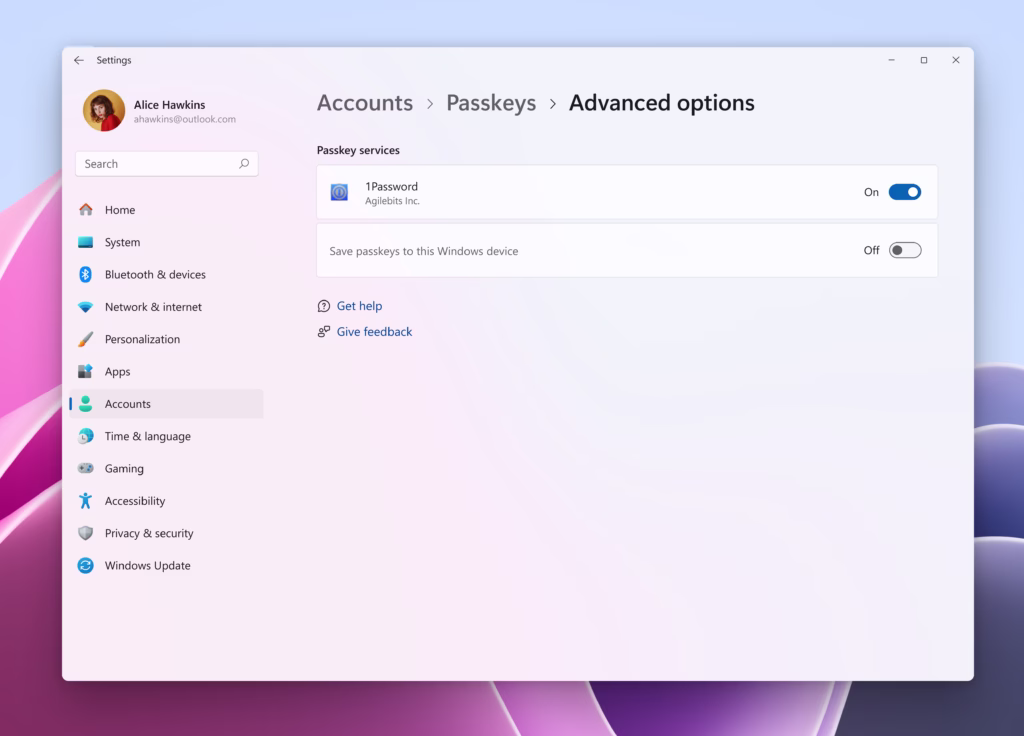Open Privacy & security settings
The image size is (1024, 736).
point(87,533)
